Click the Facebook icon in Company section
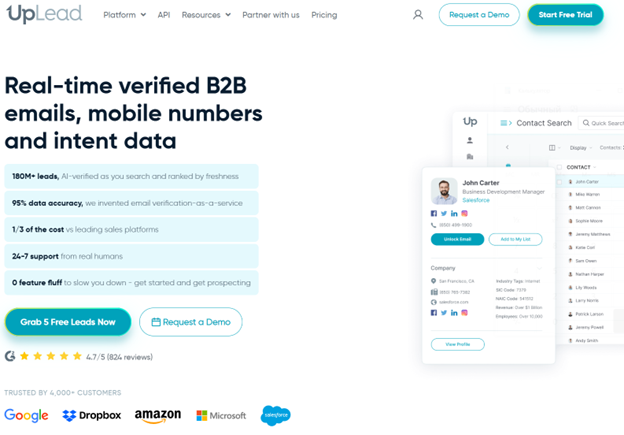The height and width of the screenshot is (435, 624). pos(434,313)
